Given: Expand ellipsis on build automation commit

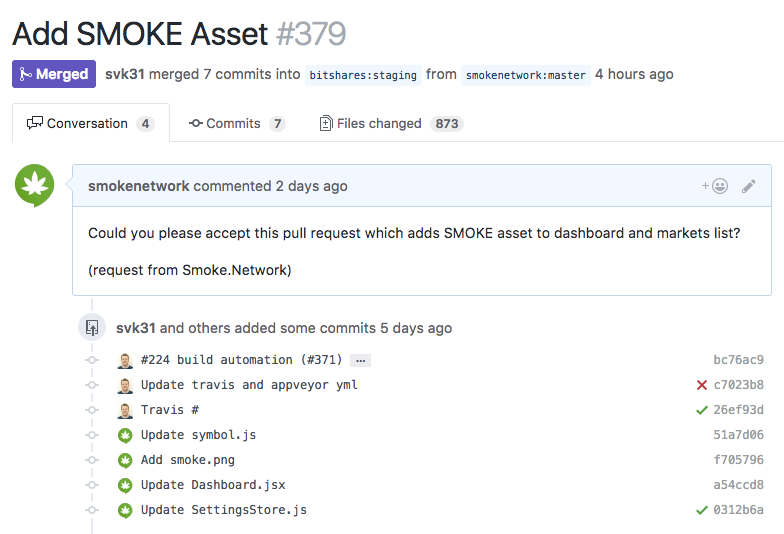Looking at the screenshot, I should pos(360,360).
